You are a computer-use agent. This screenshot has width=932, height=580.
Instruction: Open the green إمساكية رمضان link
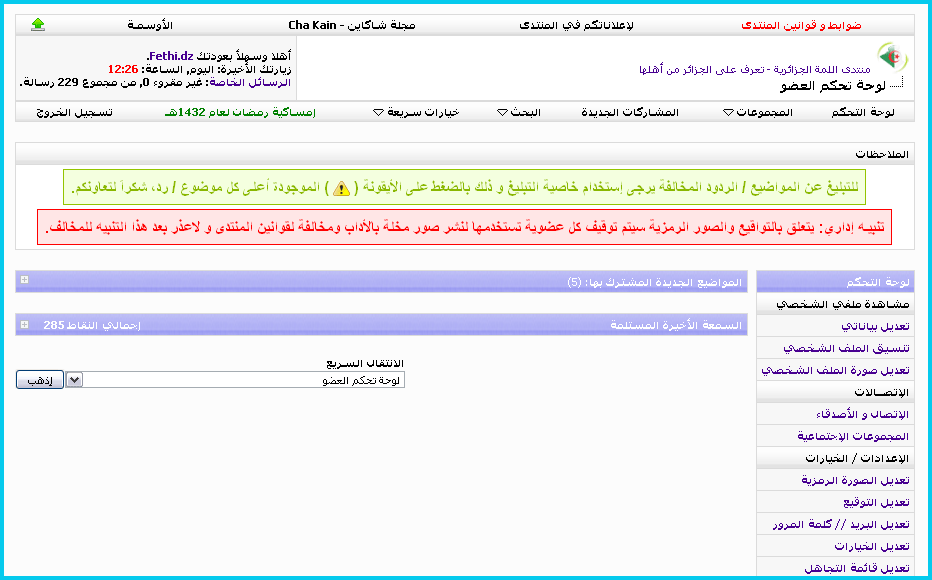(x=240, y=112)
